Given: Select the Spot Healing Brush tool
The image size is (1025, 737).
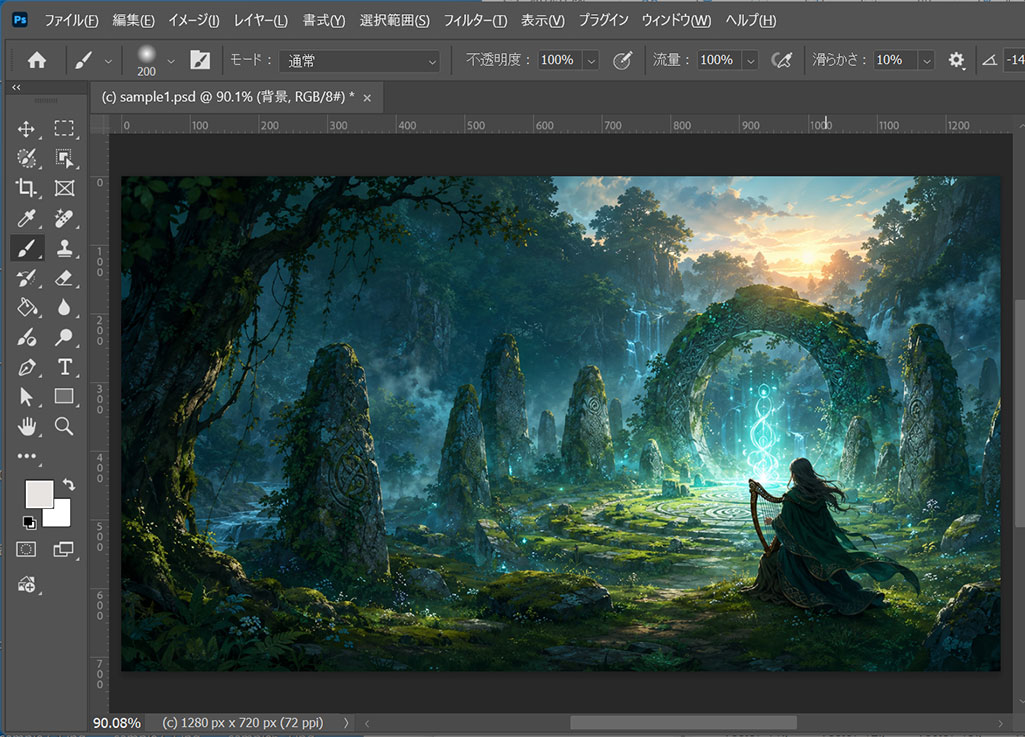Looking at the screenshot, I should click(64, 218).
